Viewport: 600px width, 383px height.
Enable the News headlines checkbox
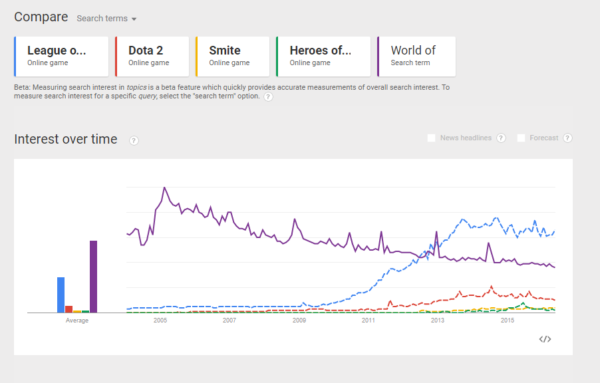click(x=431, y=138)
